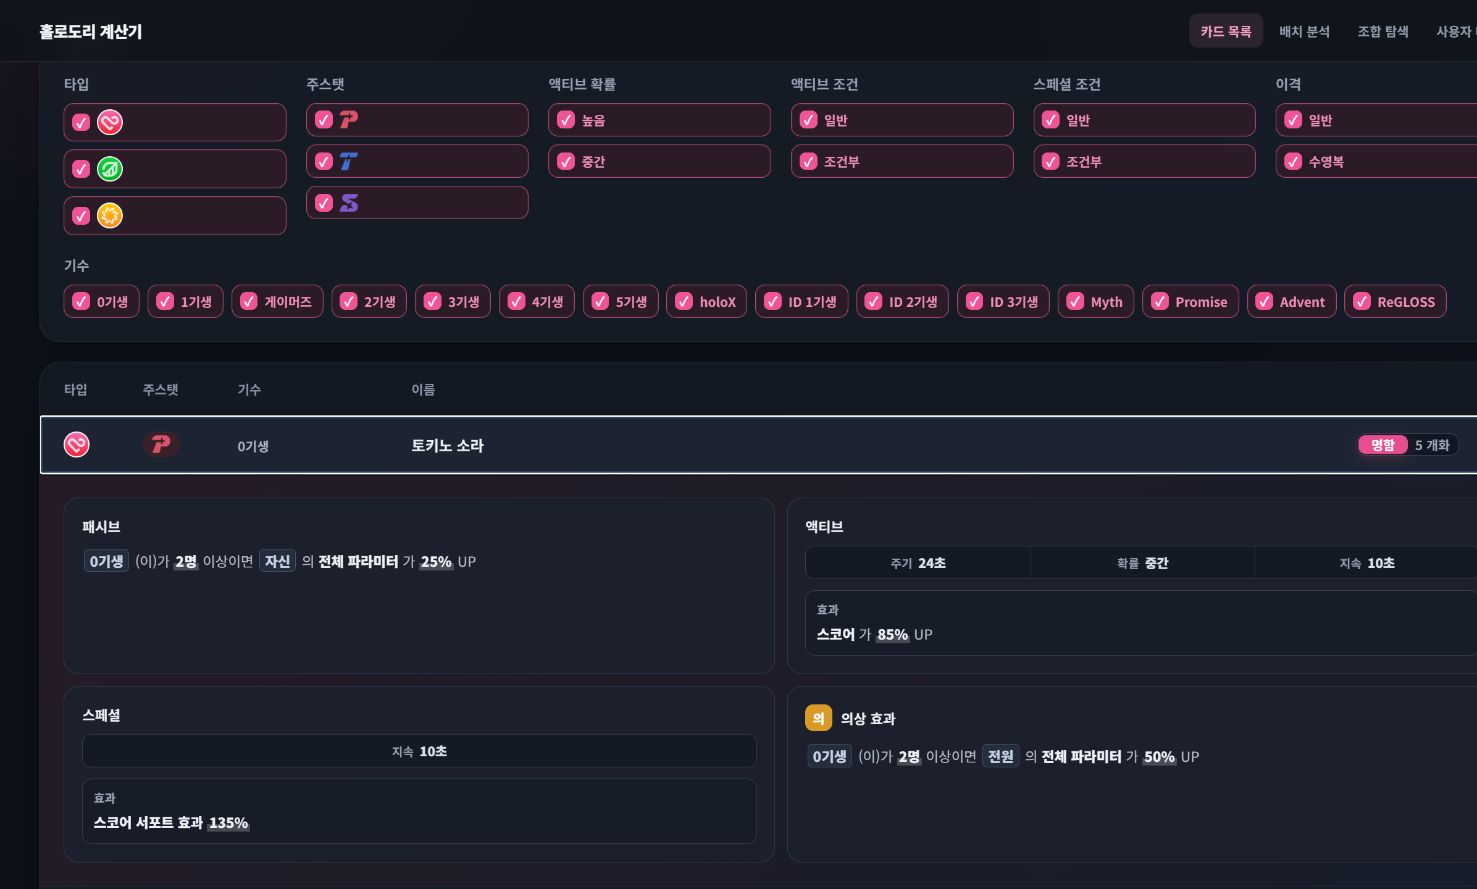1477x889 pixels.
Task: Go to the 조합 탐색 tab
Action: pyautogui.click(x=1383, y=31)
